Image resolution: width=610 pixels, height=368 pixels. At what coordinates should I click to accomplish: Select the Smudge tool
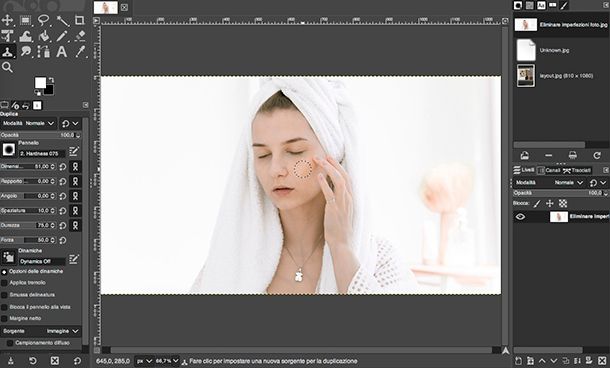[26, 52]
